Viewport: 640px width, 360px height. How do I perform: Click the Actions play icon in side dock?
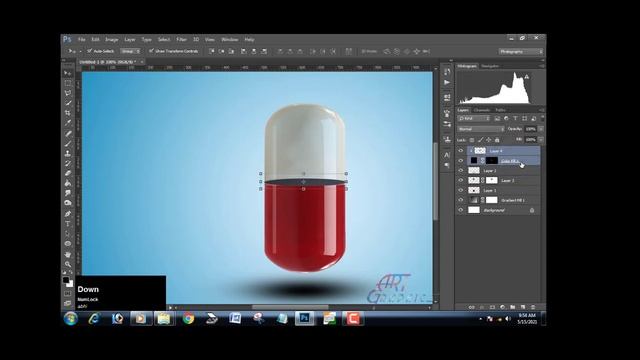click(447, 82)
